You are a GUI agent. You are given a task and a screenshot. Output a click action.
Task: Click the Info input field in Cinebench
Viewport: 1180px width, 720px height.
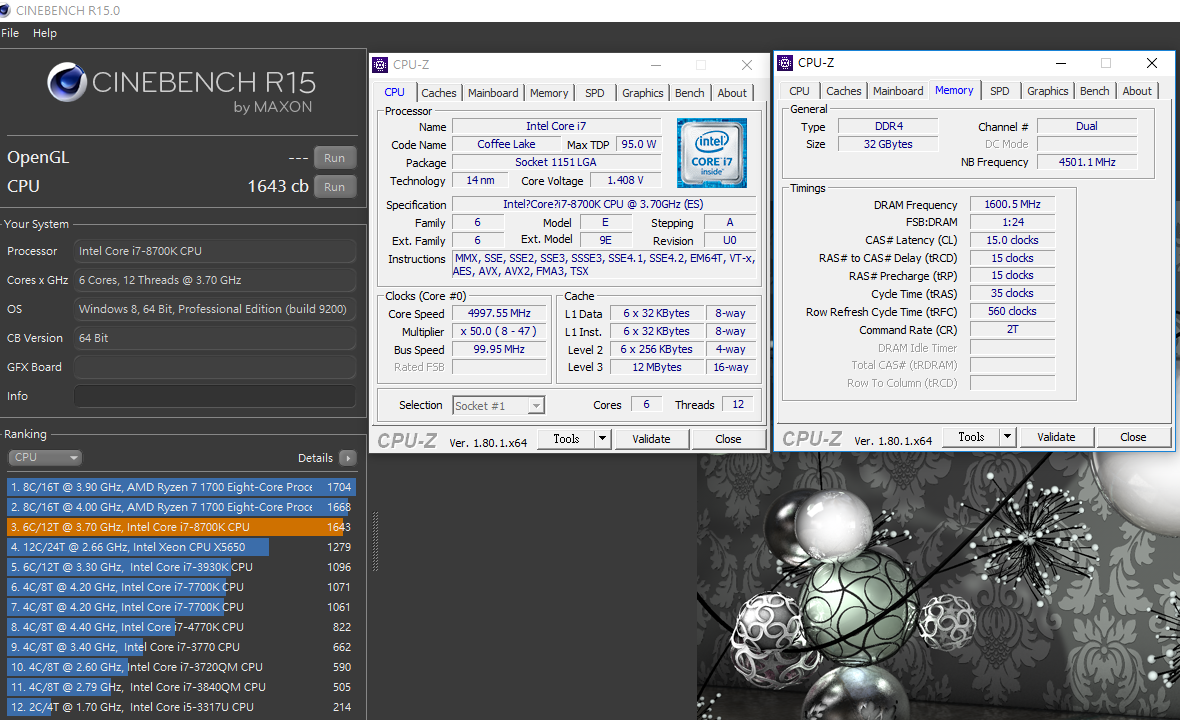(214, 396)
